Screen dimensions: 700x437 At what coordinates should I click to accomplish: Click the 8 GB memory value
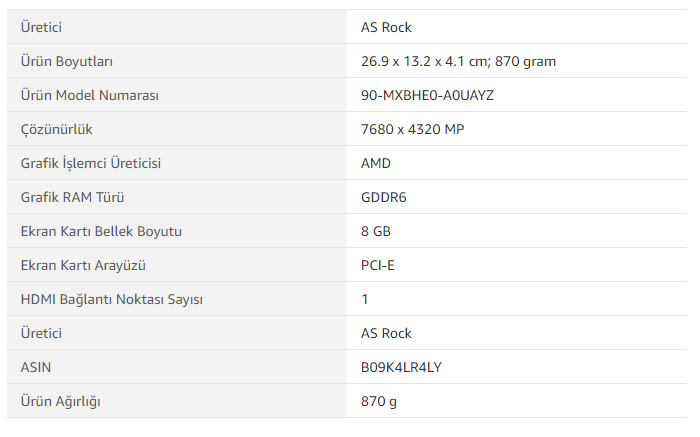coord(376,231)
